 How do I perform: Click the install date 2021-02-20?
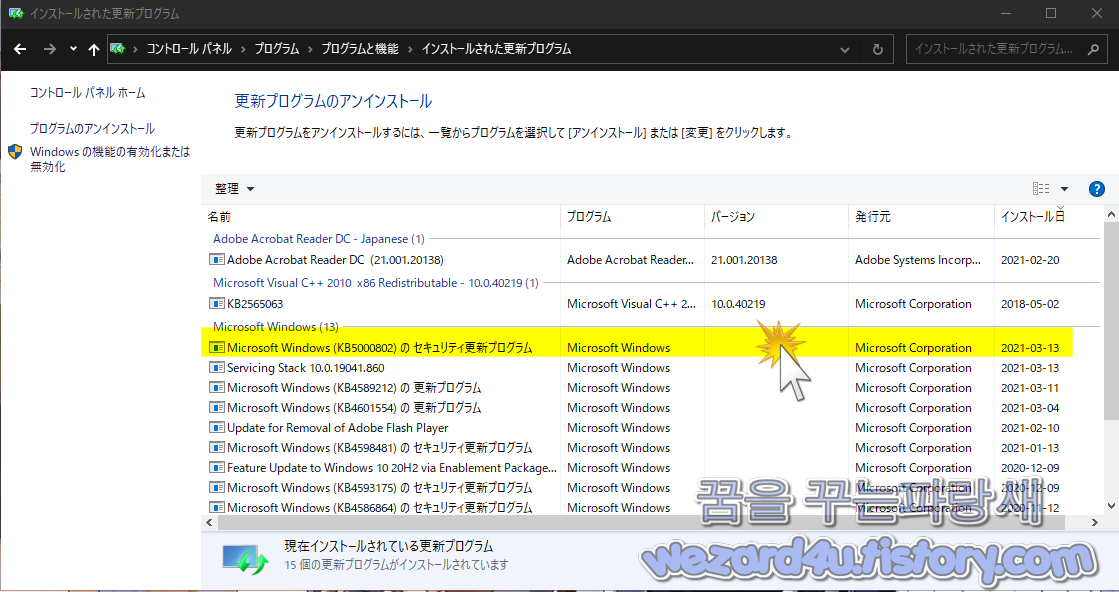pyautogui.click(x=1030, y=260)
